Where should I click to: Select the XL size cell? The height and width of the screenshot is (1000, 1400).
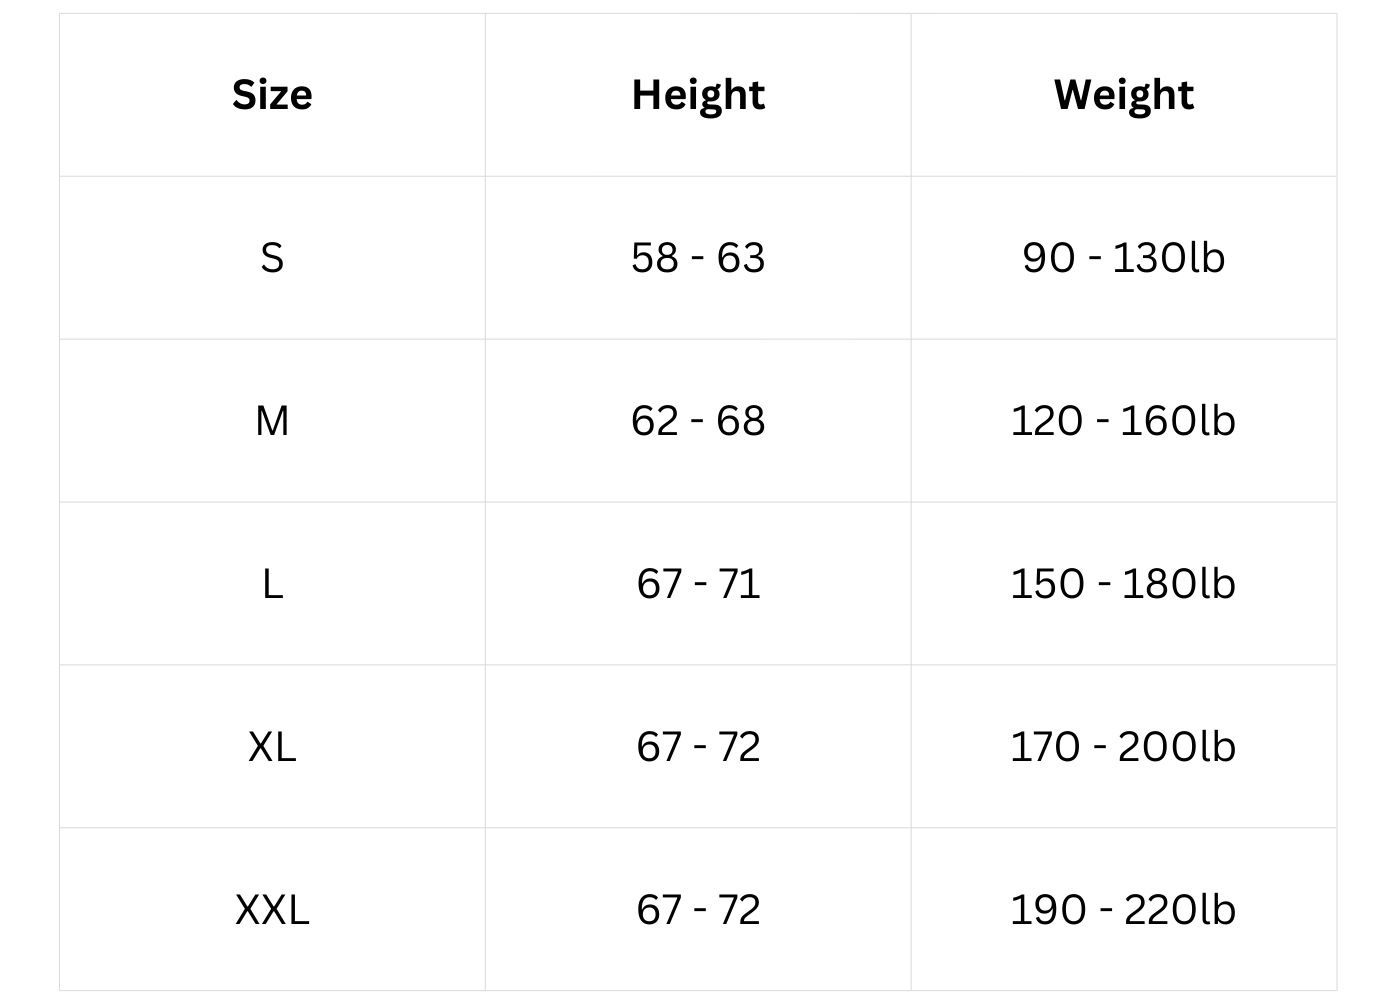[272, 747]
